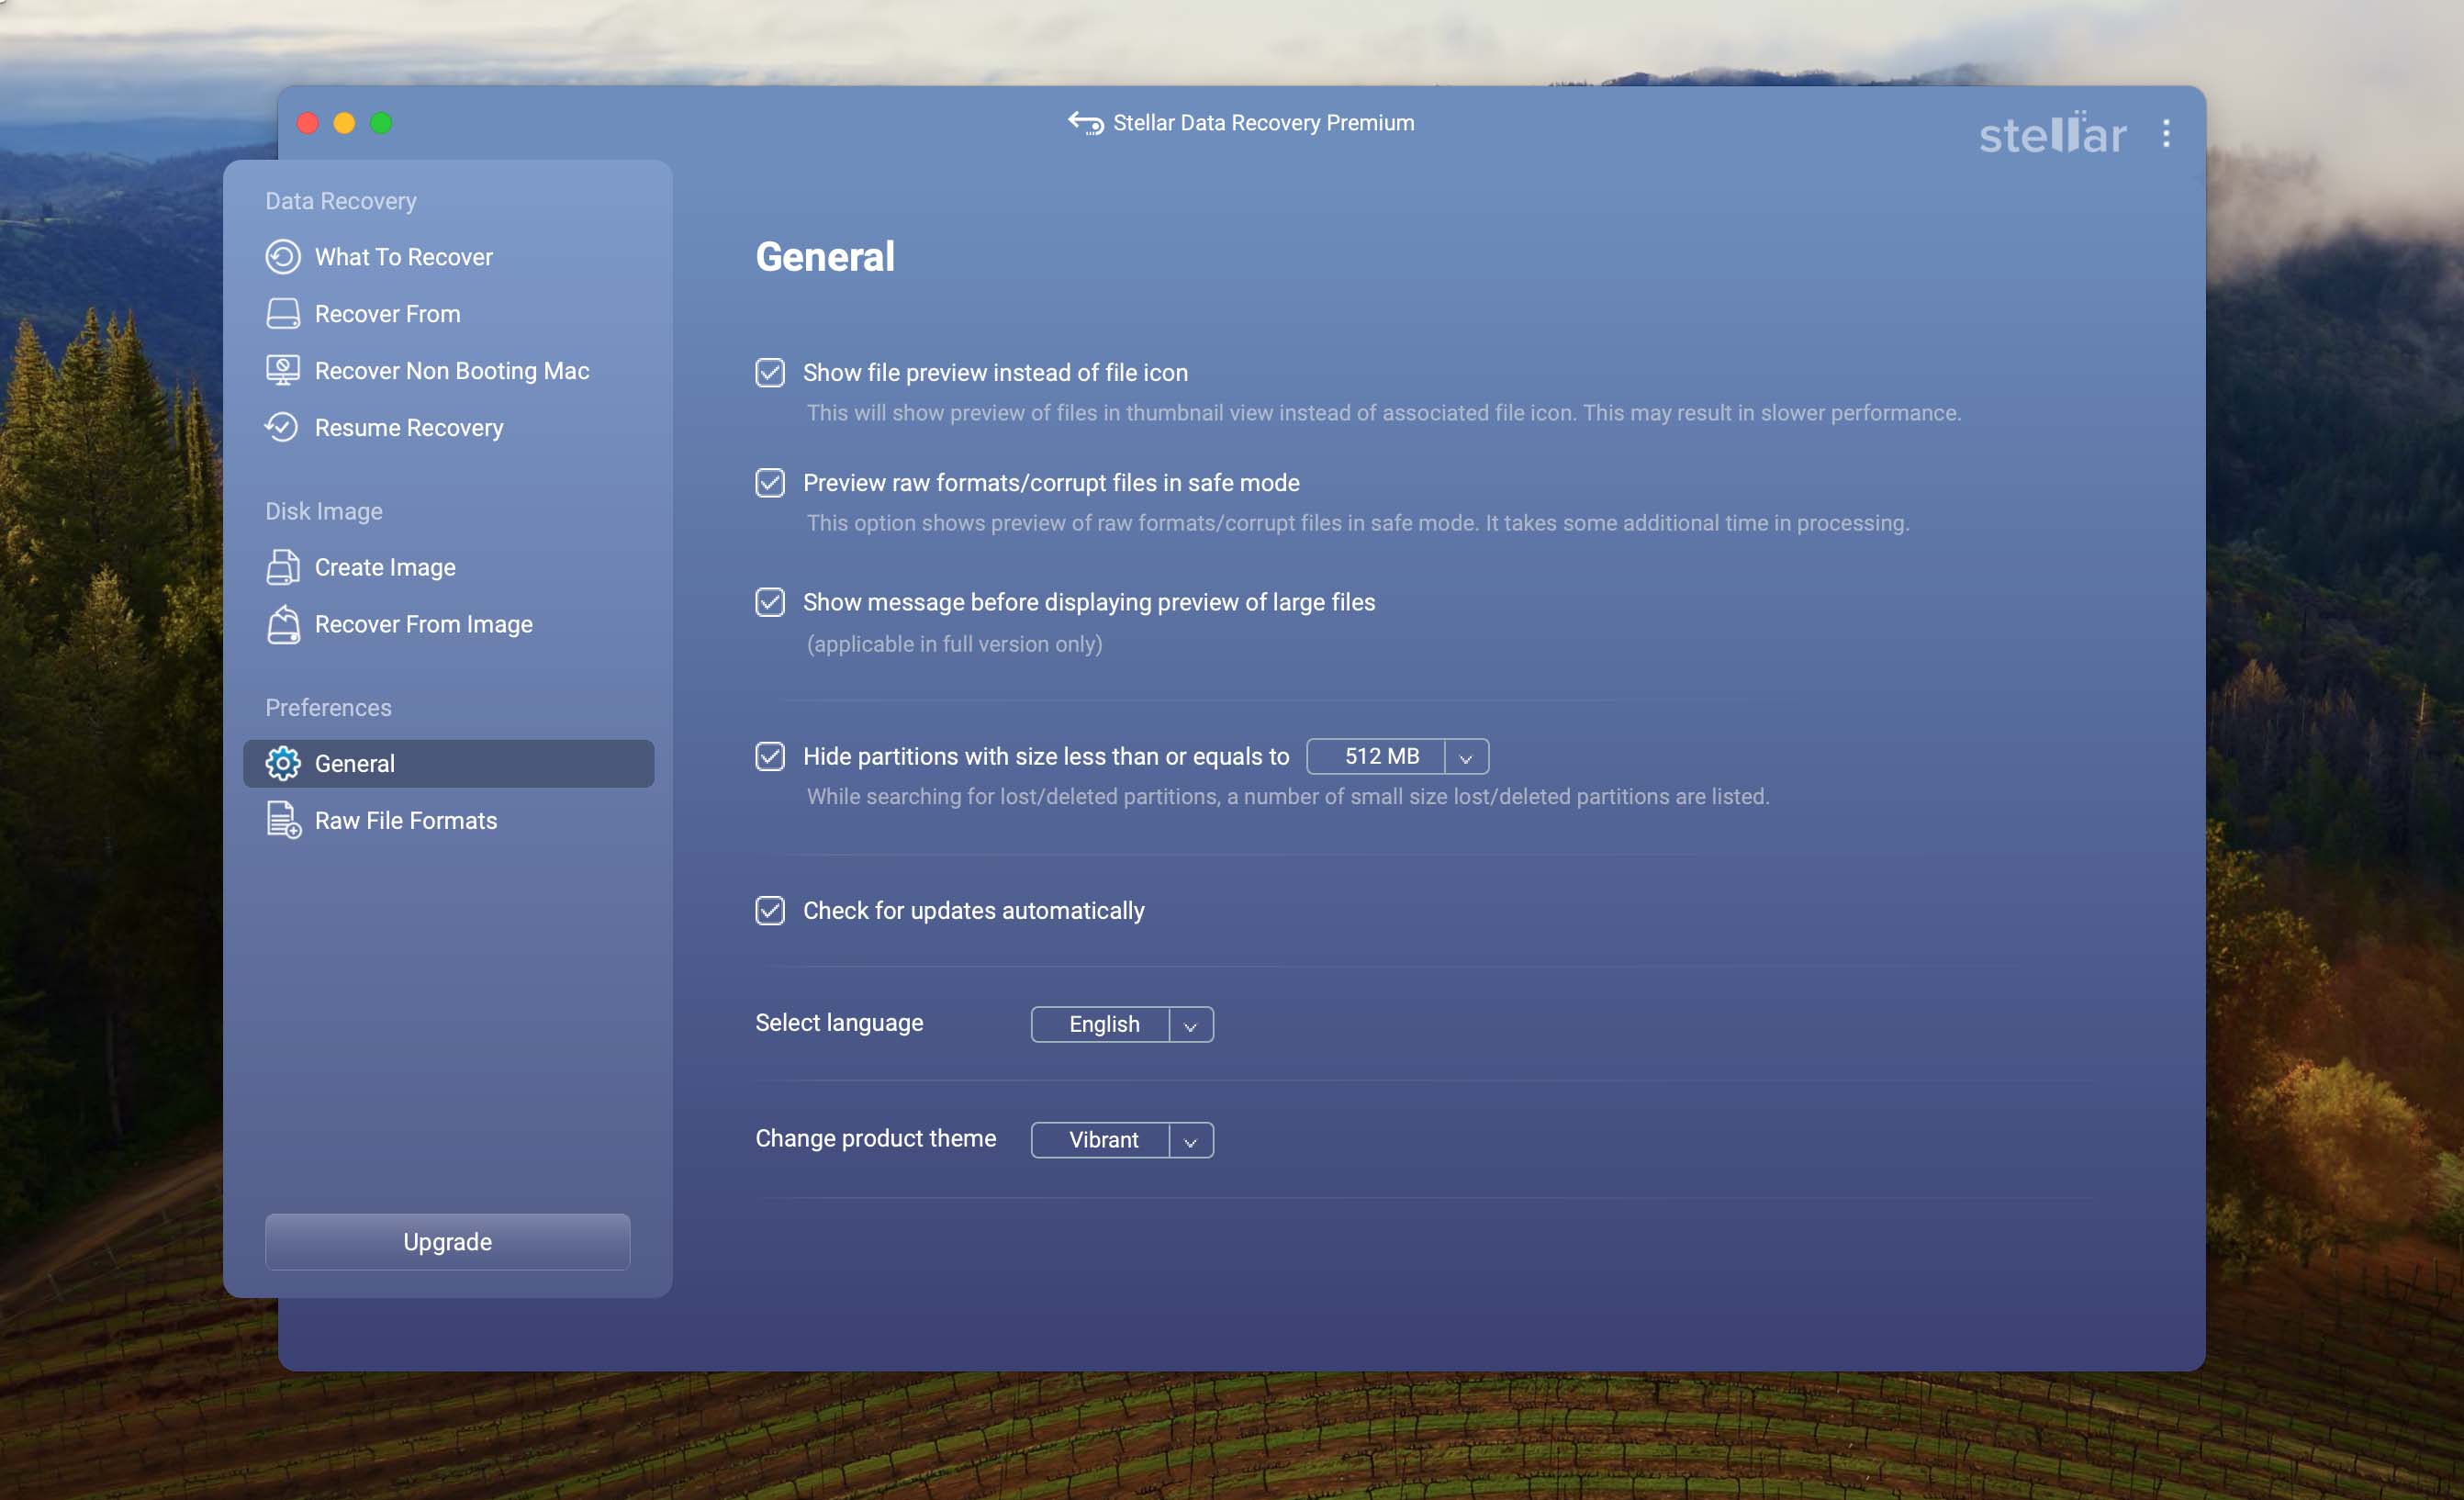Click the Recover From drive icon

tap(283, 314)
